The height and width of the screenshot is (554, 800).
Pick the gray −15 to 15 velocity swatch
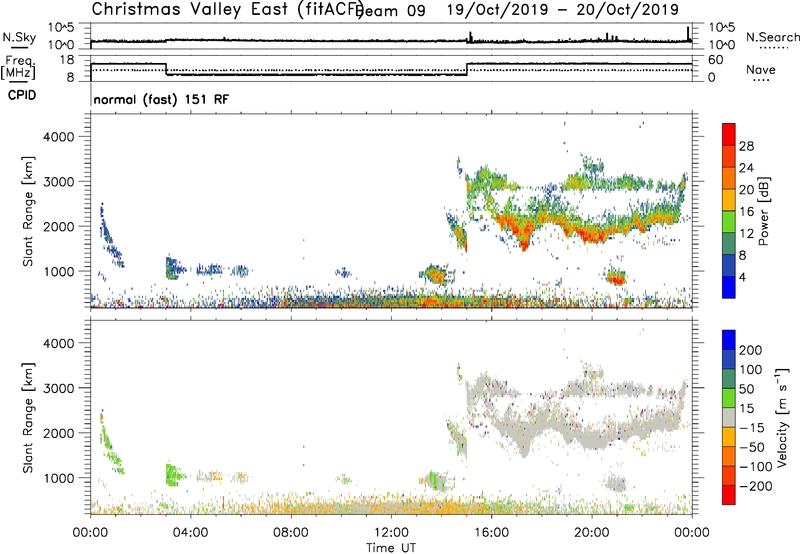[x=729, y=418]
